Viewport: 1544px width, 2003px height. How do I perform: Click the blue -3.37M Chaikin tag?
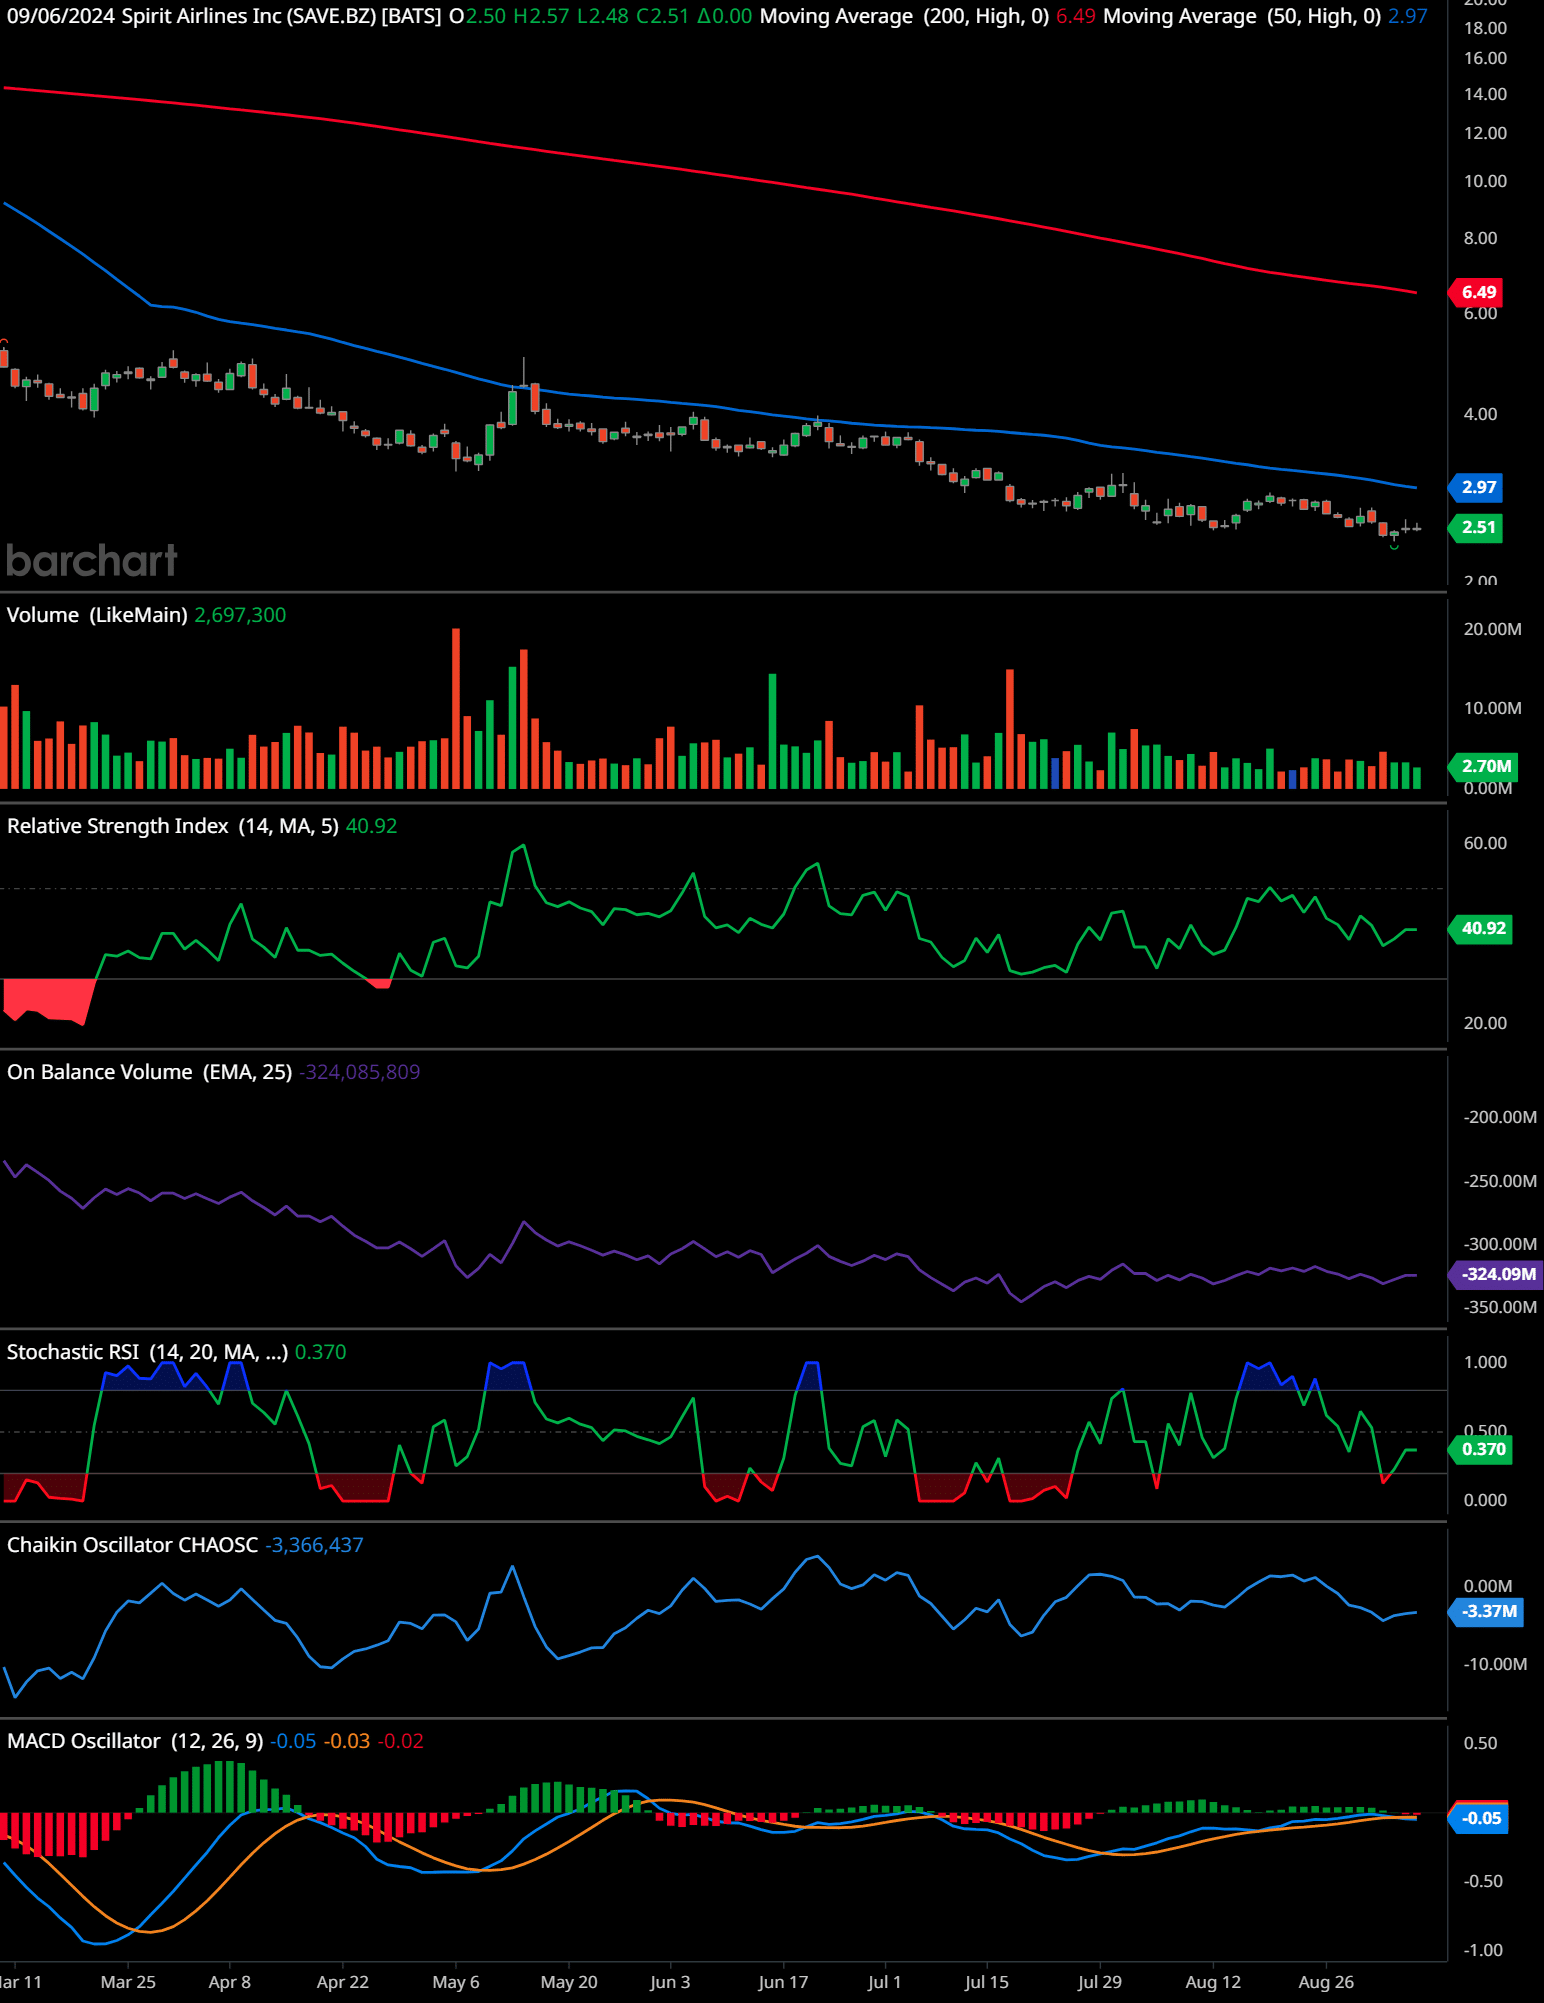(x=1488, y=1611)
